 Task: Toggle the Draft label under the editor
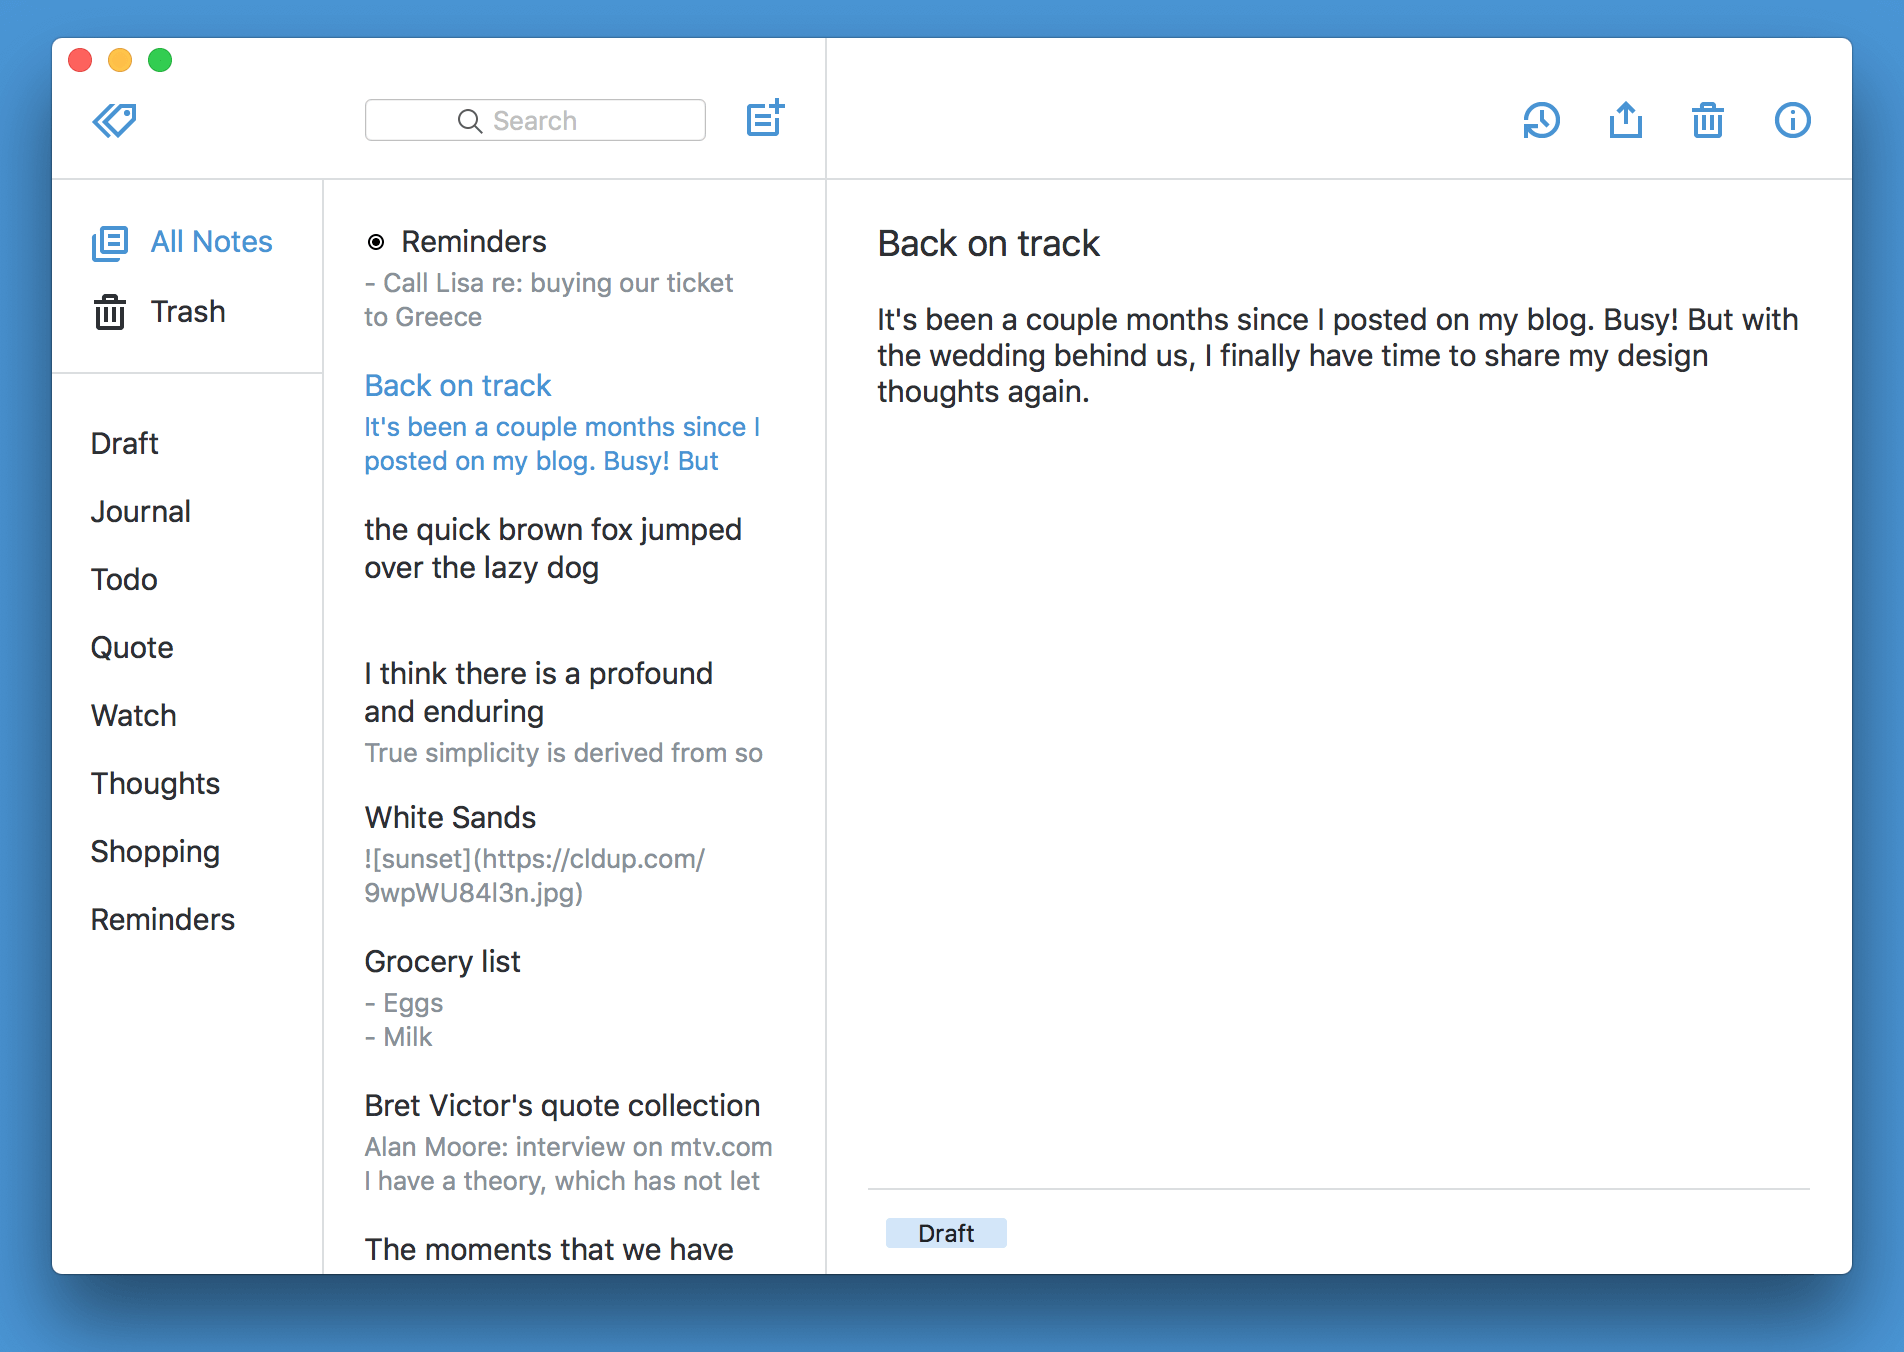(945, 1232)
